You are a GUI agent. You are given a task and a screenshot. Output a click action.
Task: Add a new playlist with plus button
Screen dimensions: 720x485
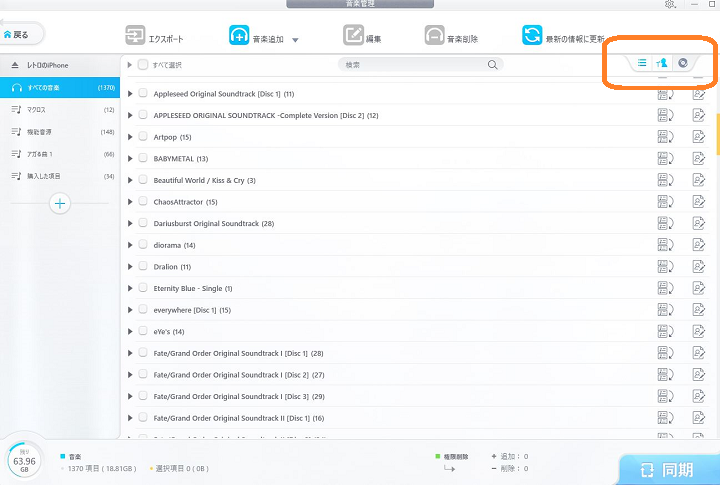click(x=60, y=203)
